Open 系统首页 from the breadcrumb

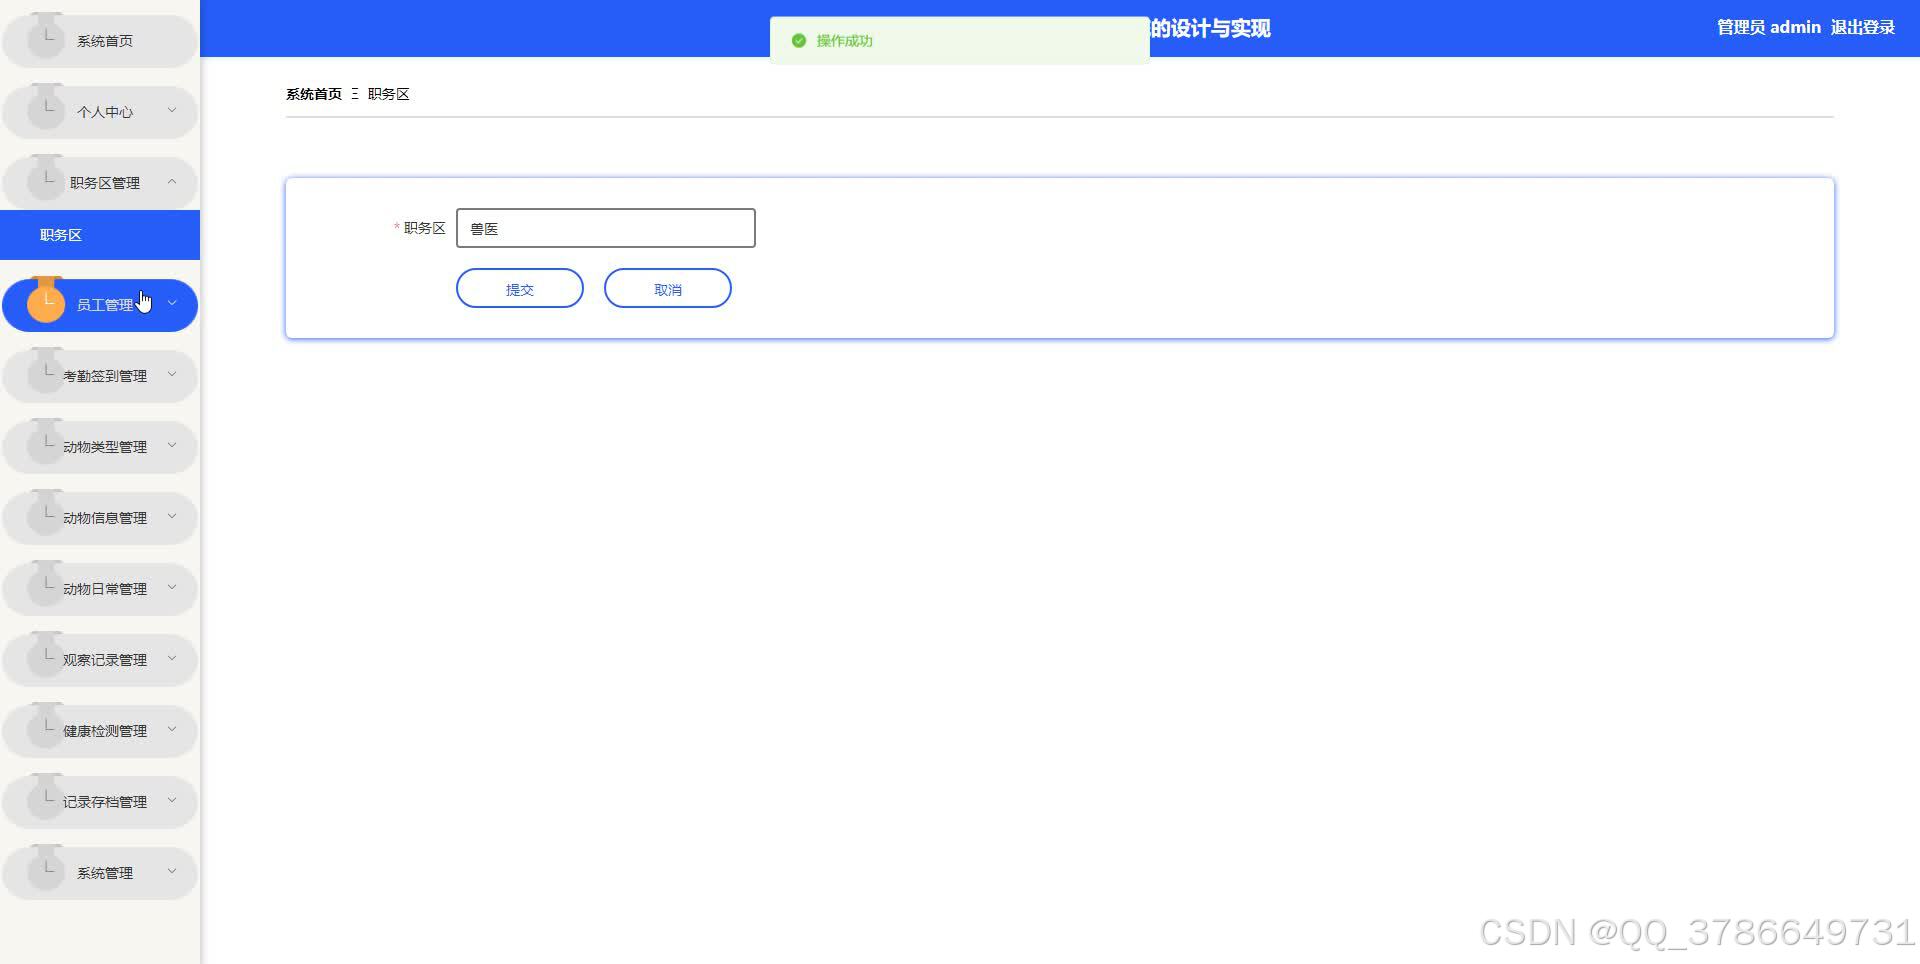click(x=311, y=93)
